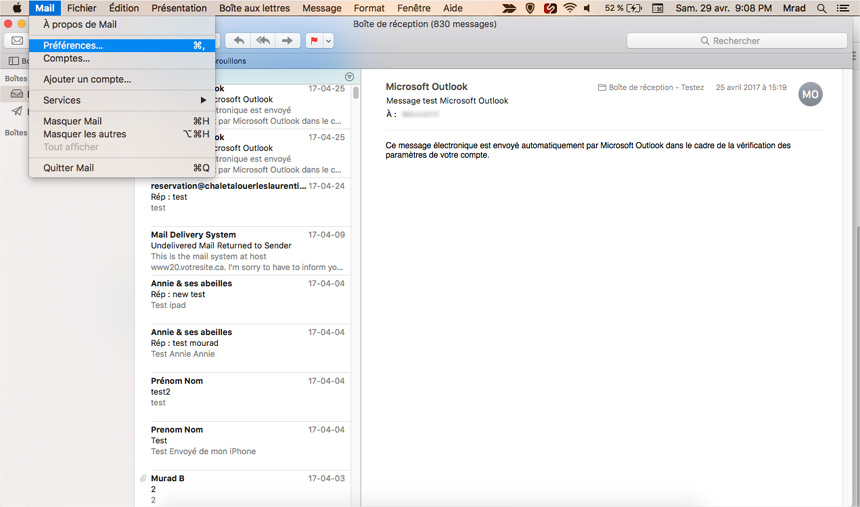
Task: Open Spotlight search magnifier
Action: click(821, 8)
